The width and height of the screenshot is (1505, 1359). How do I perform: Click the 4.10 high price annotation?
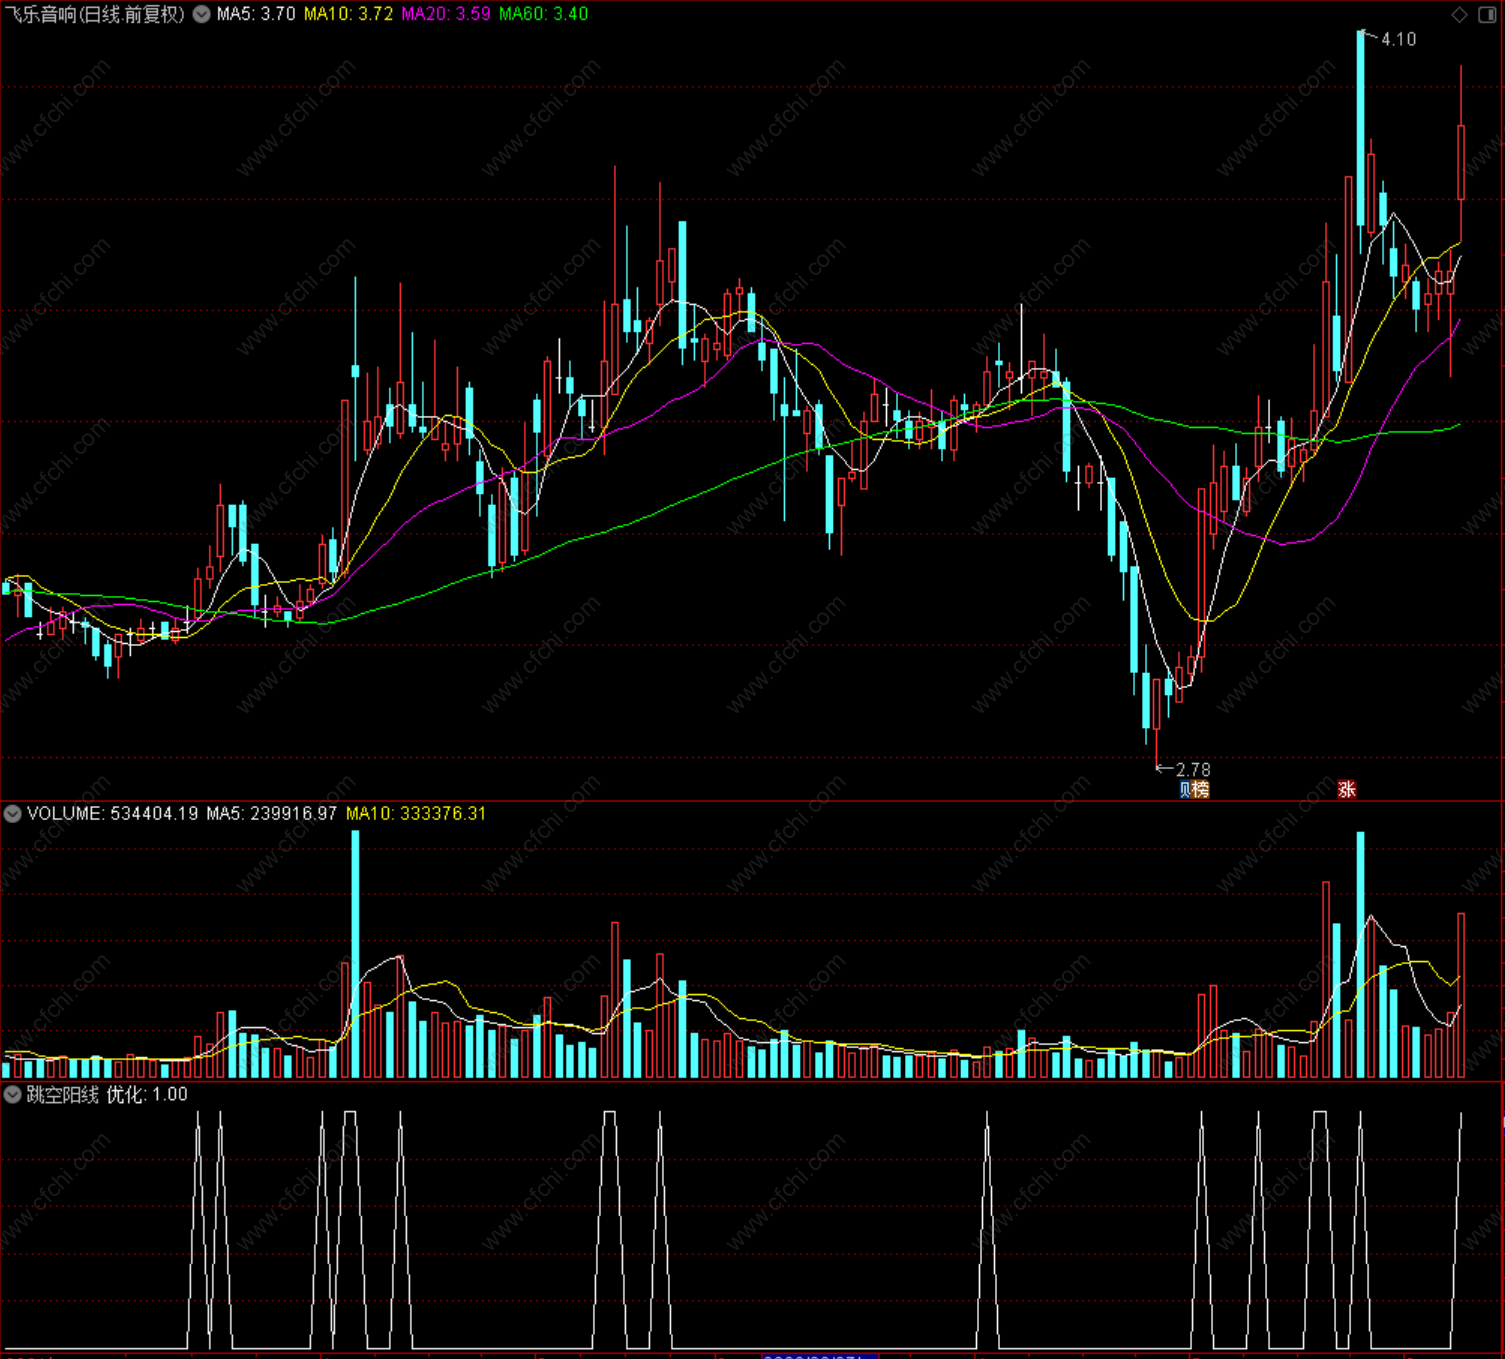coord(1398,39)
